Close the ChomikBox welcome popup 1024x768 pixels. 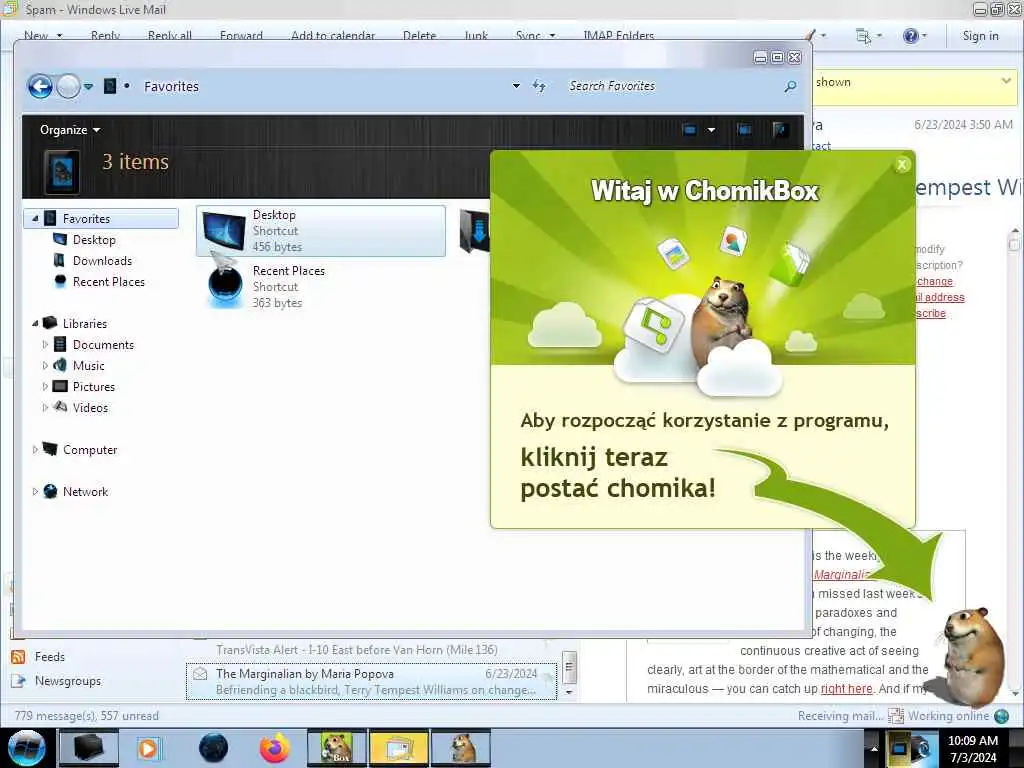point(902,165)
